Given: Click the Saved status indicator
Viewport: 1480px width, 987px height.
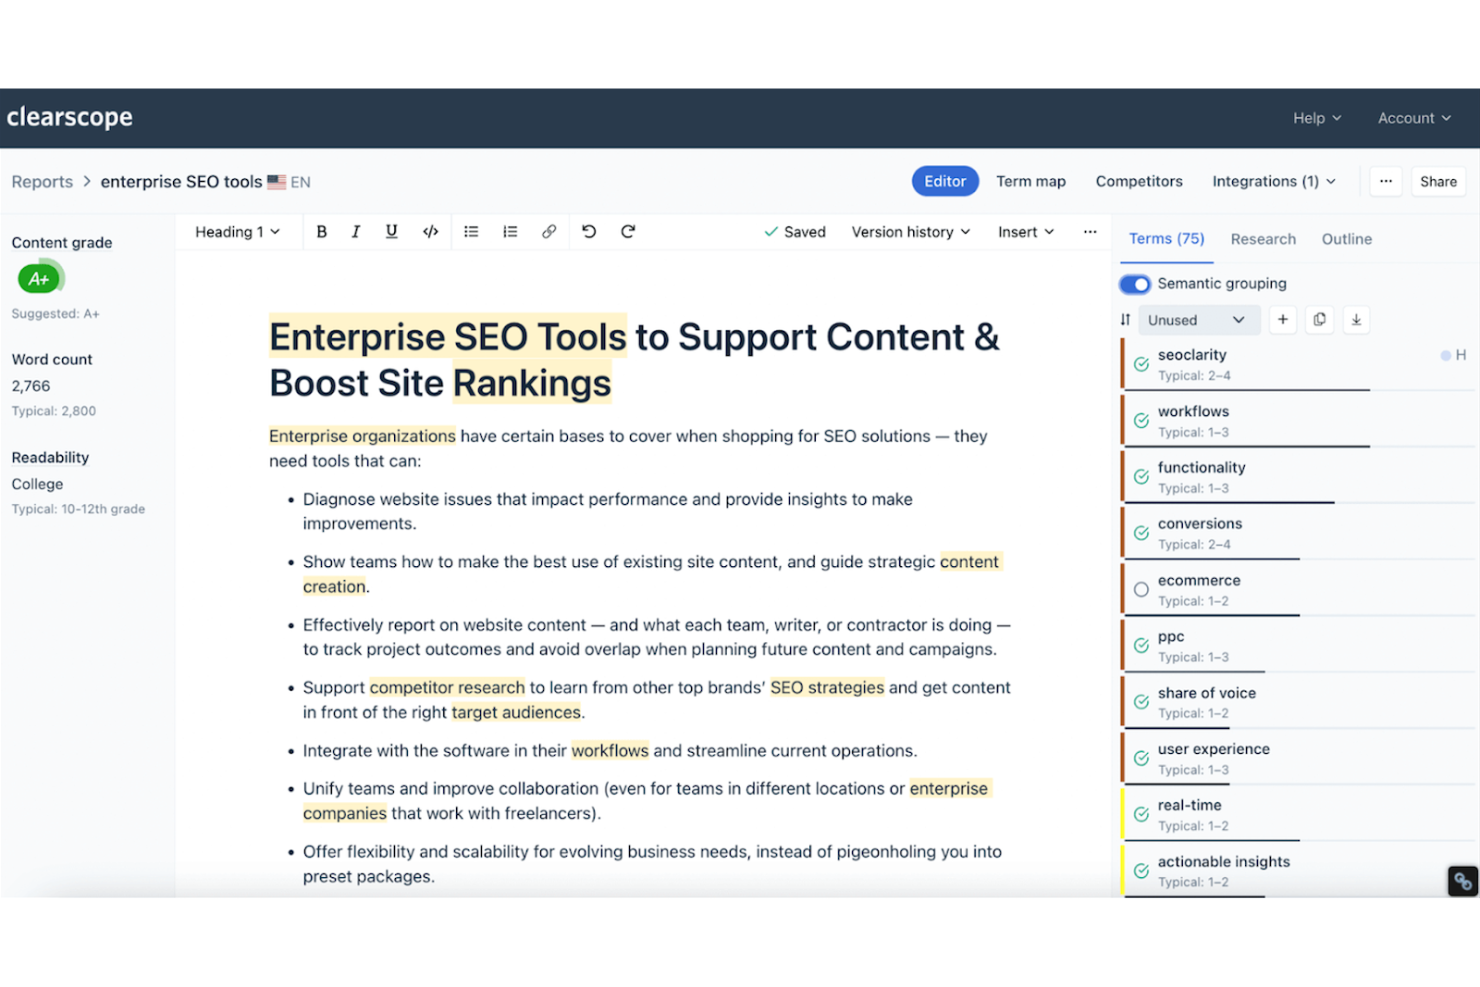Looking at the screenshot, I should (x=795, y=232).
